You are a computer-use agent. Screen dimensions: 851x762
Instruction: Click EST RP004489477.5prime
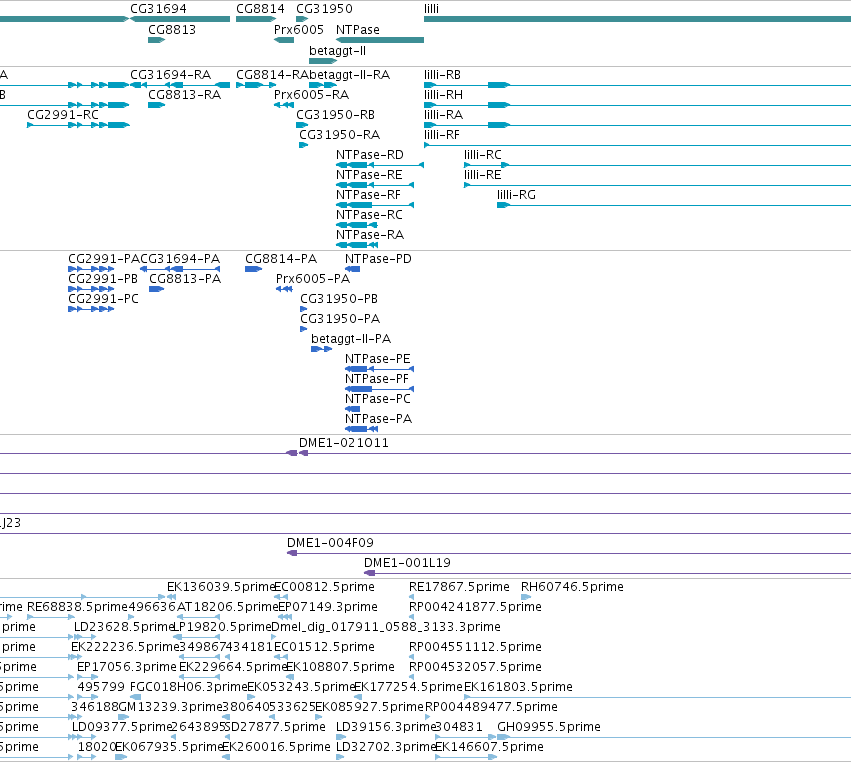point(491,708)
